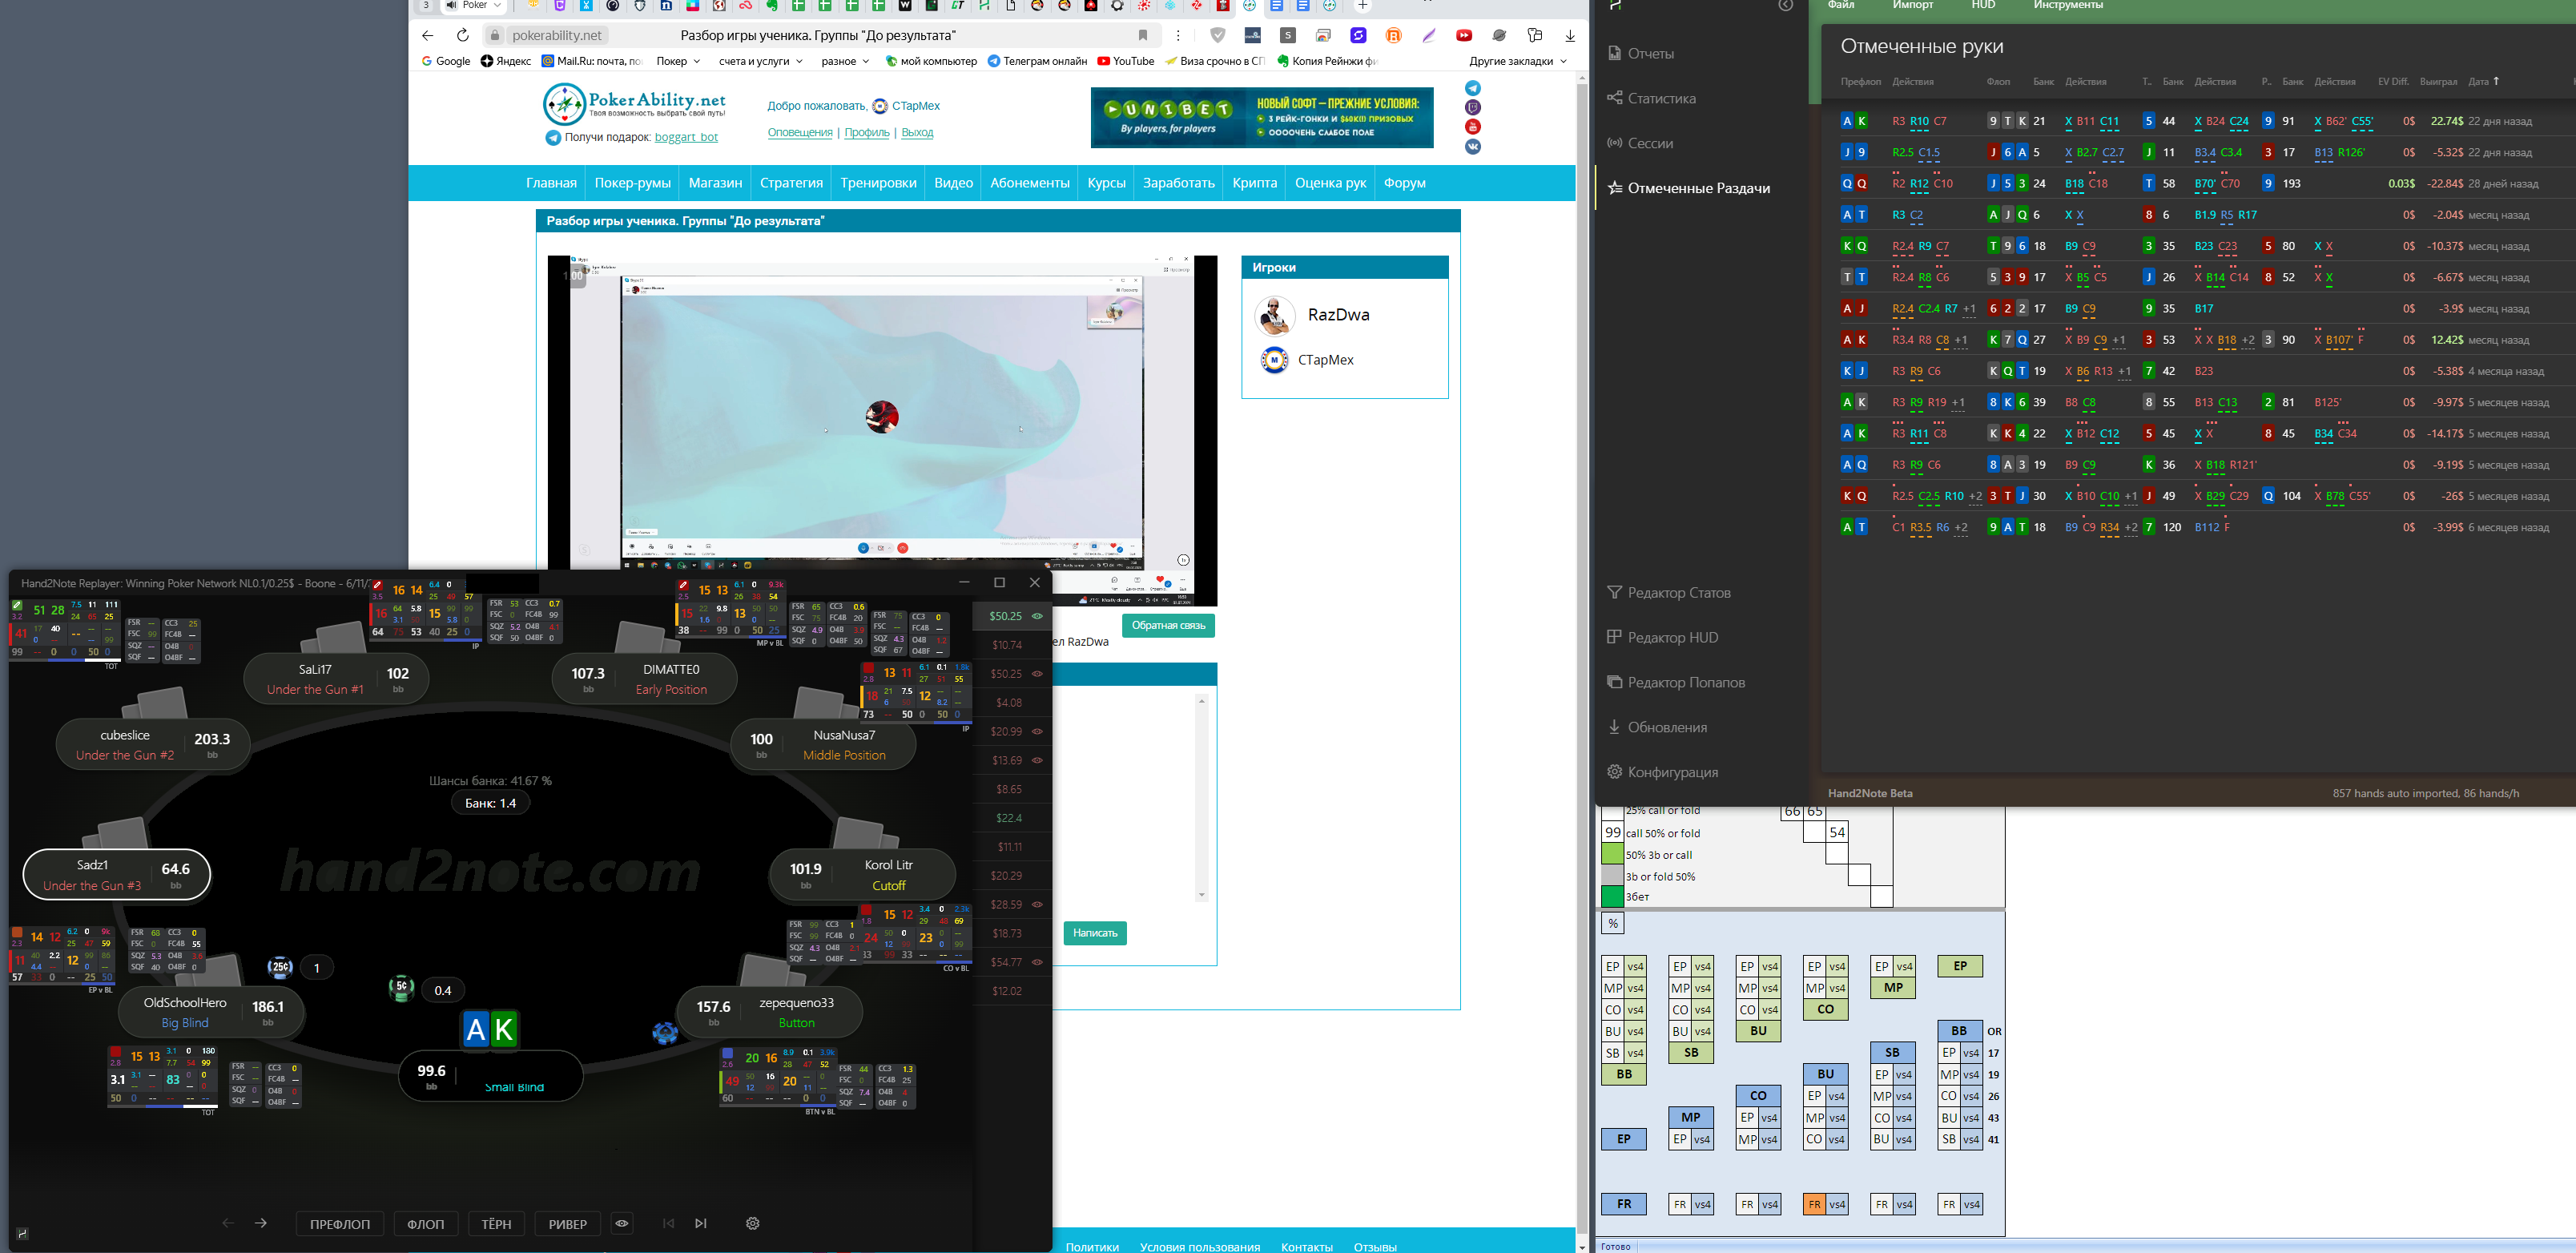This screenshot has height=1253, width=2576.
Task: Jump to ФЛОП street in replayer
Action: click(426, 1224)
